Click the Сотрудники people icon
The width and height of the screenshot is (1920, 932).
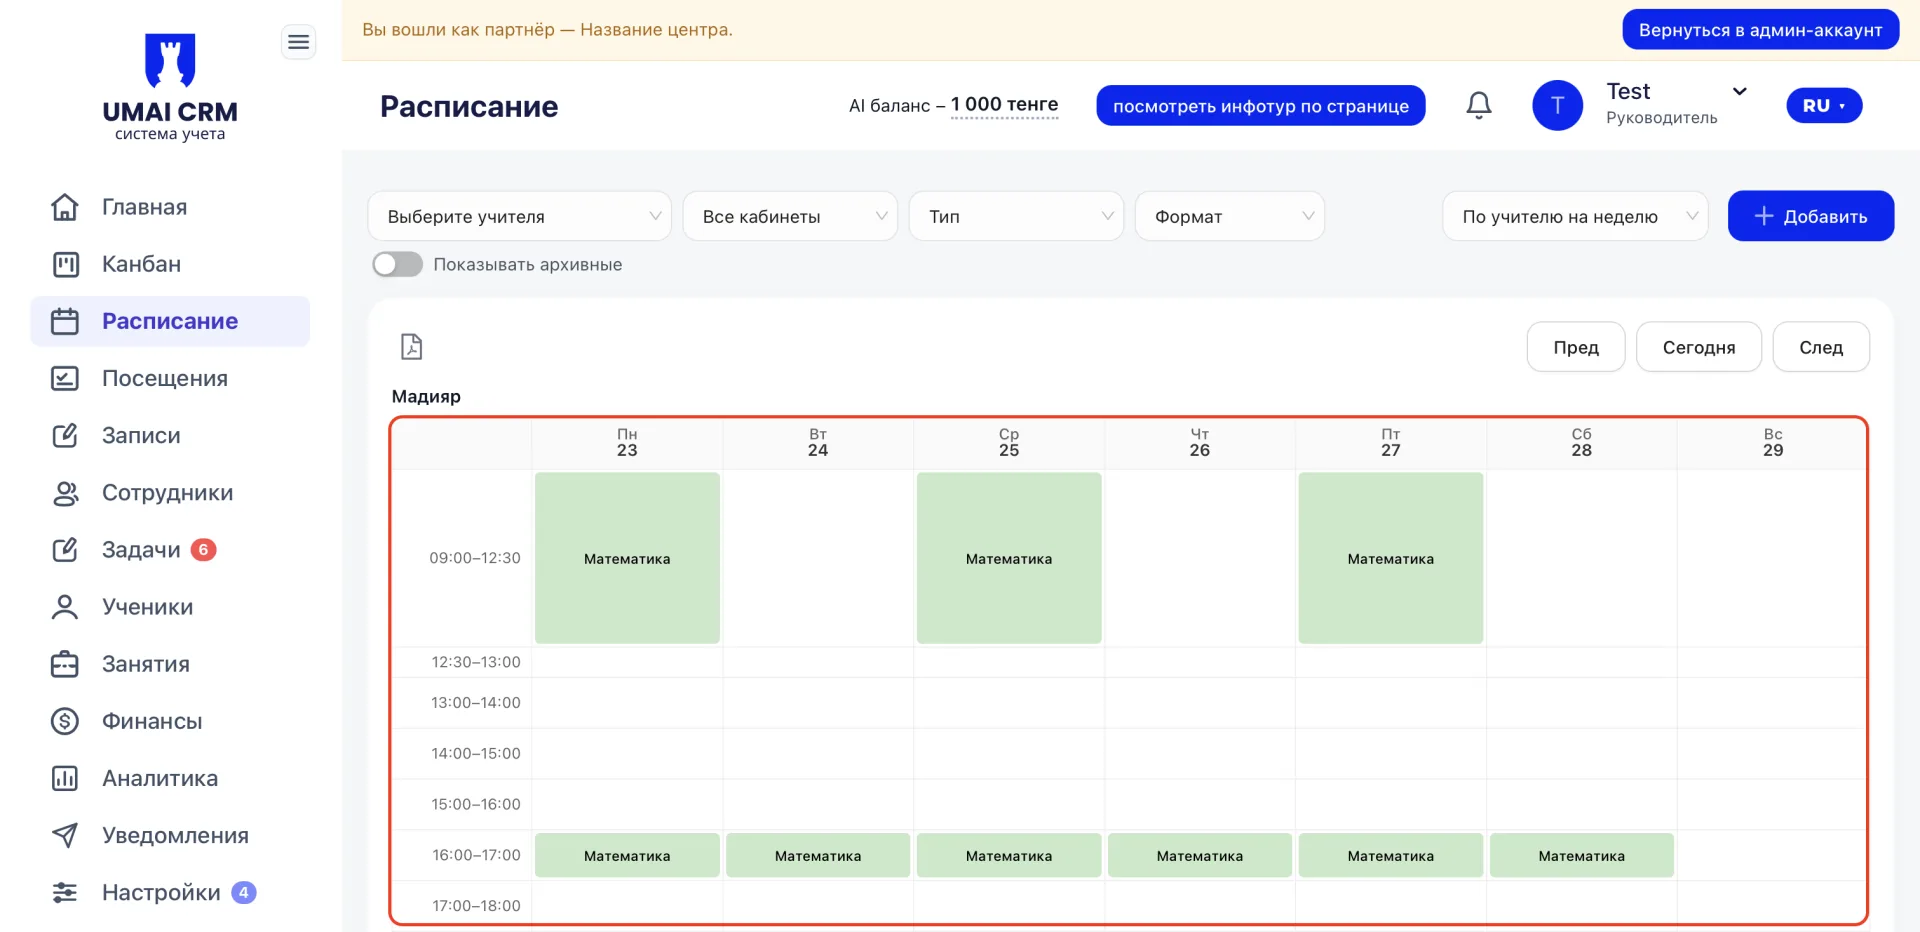65,493
